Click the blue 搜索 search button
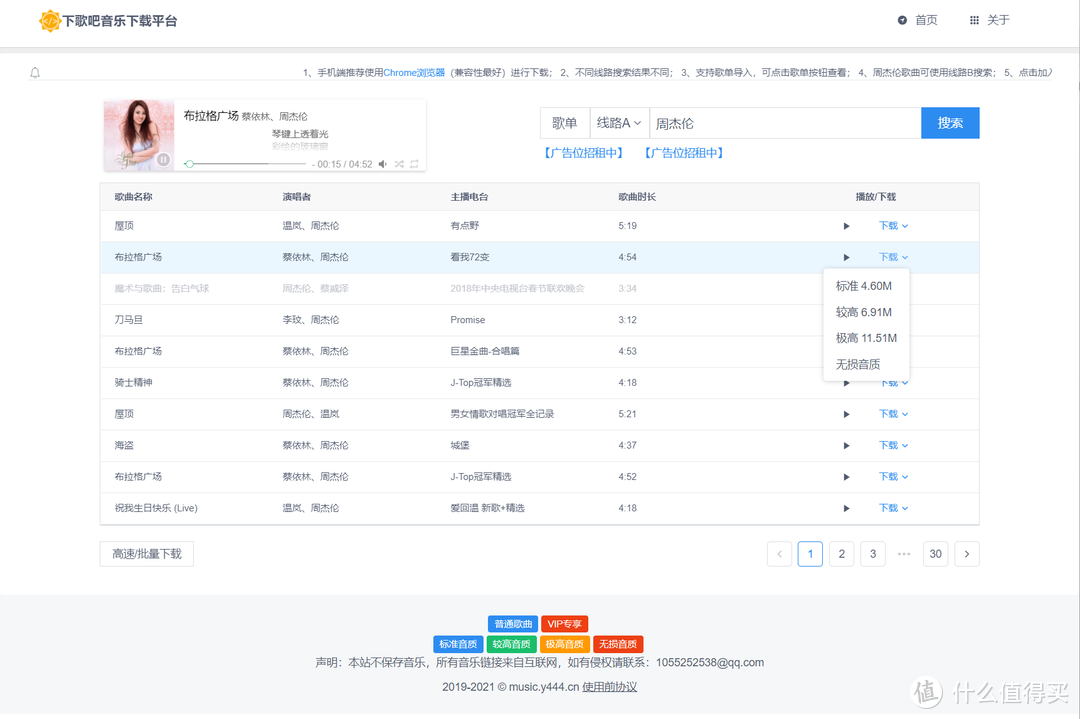The height and width of the screenshot is (719, 1080). click(950, 123)
